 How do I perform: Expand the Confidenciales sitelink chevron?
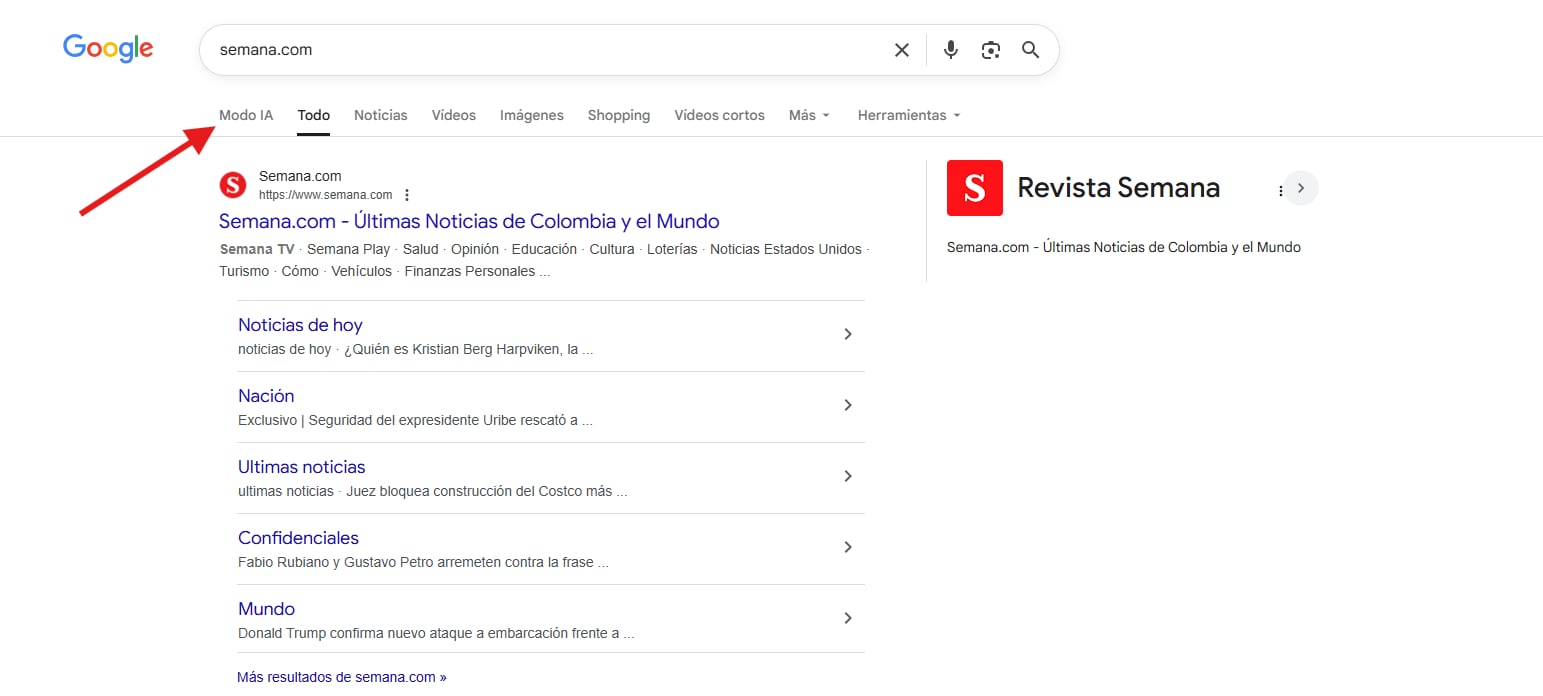(847, 547)
